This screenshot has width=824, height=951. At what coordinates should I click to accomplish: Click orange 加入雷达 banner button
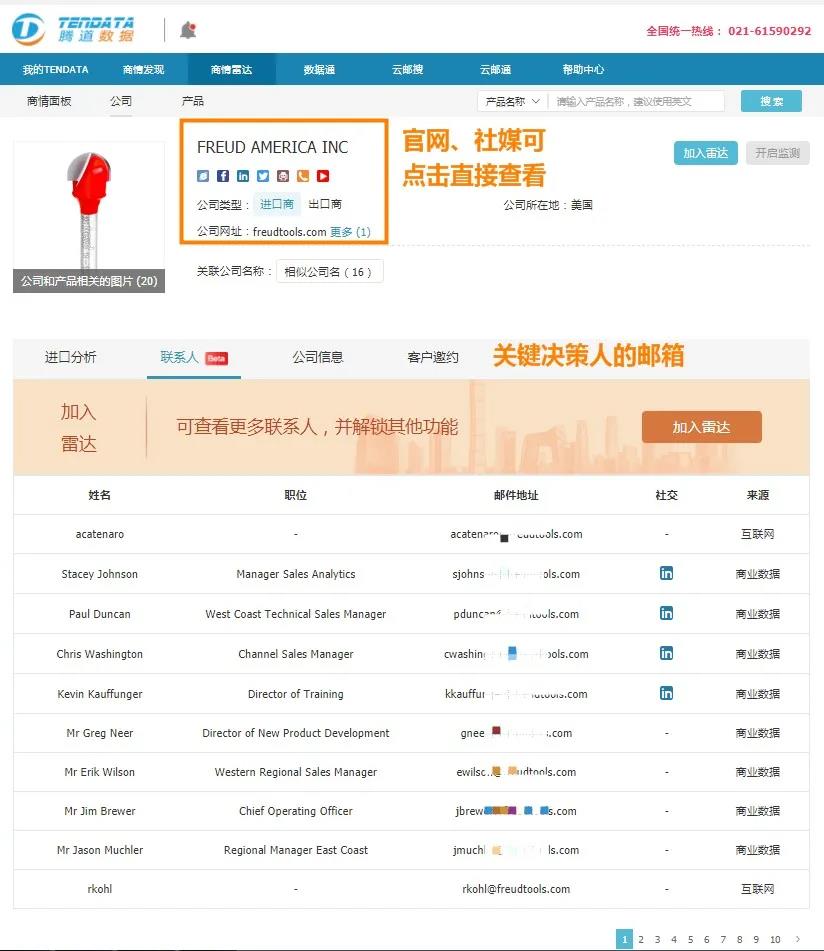pyautogui.click(x=702, y=427)
